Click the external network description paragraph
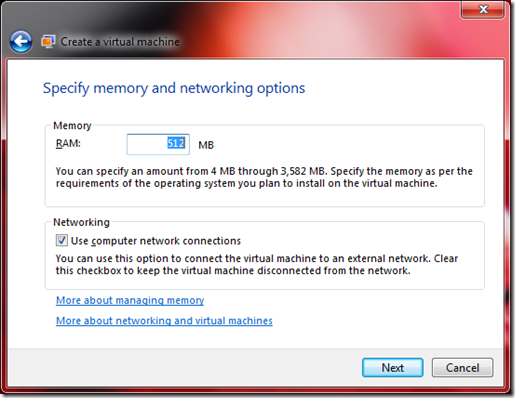Viewport: 515px width, 398px height. coord(257,264)
